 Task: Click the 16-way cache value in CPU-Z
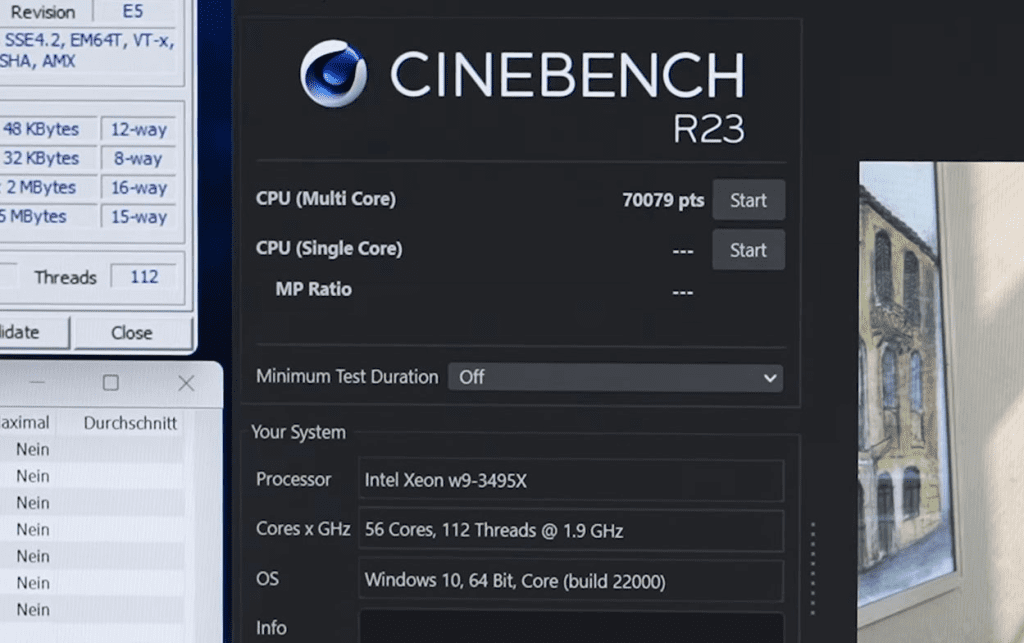[x=138, y=188]
